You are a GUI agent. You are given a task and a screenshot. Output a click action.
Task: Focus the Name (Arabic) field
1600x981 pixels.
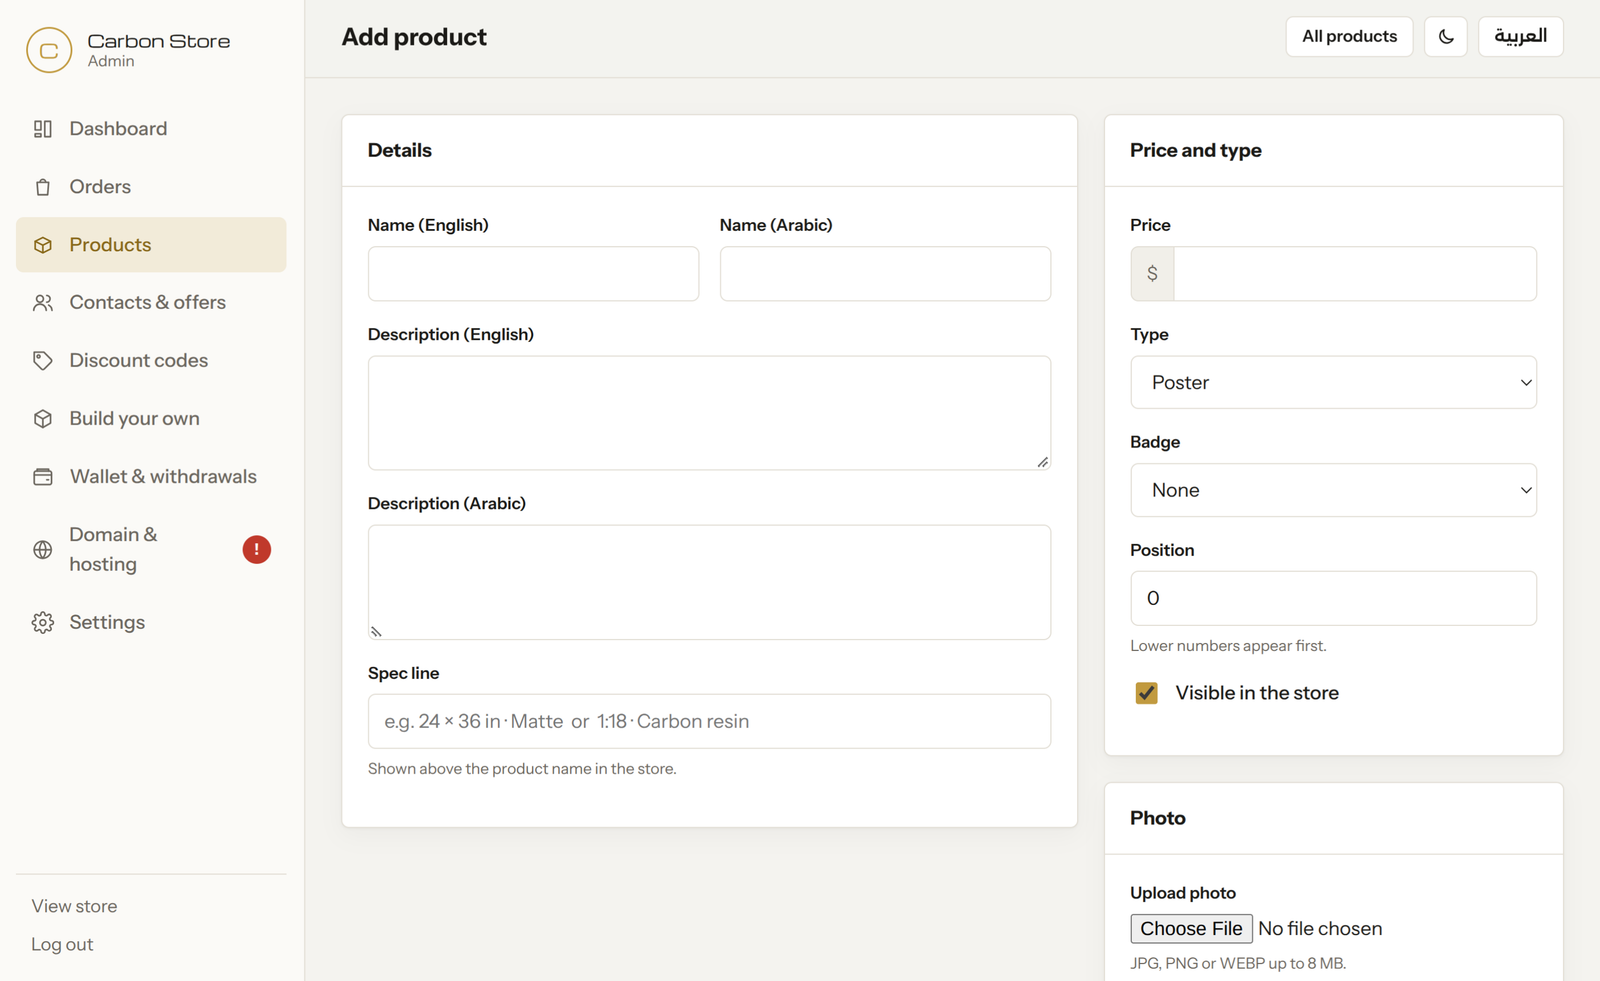(885, 274)
